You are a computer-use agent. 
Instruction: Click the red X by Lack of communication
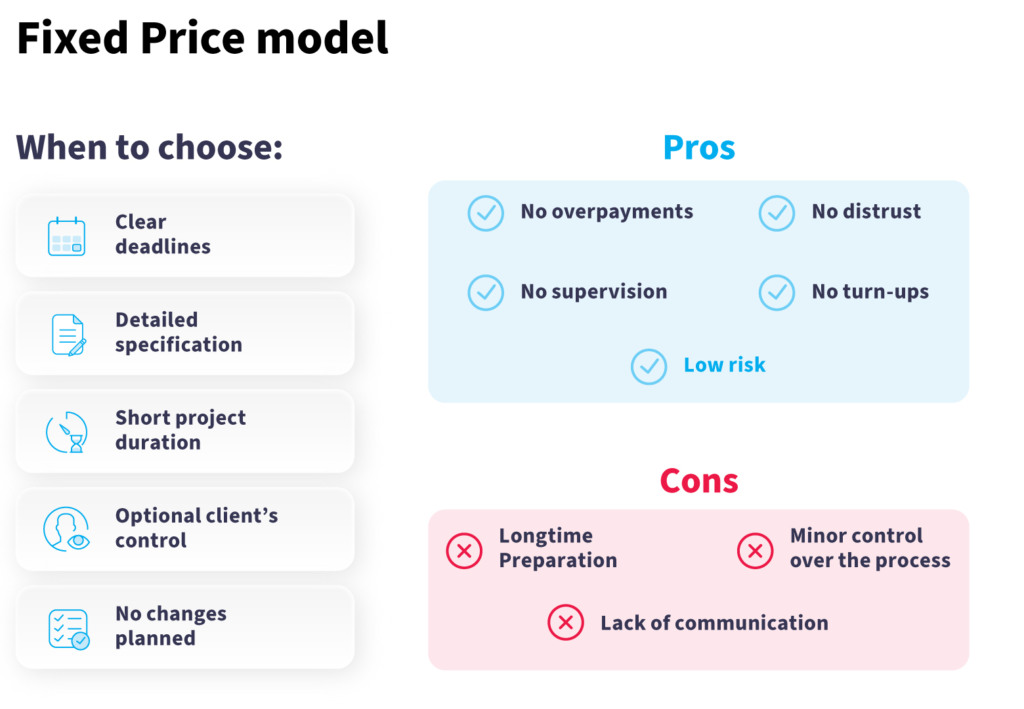click(566, 622)
